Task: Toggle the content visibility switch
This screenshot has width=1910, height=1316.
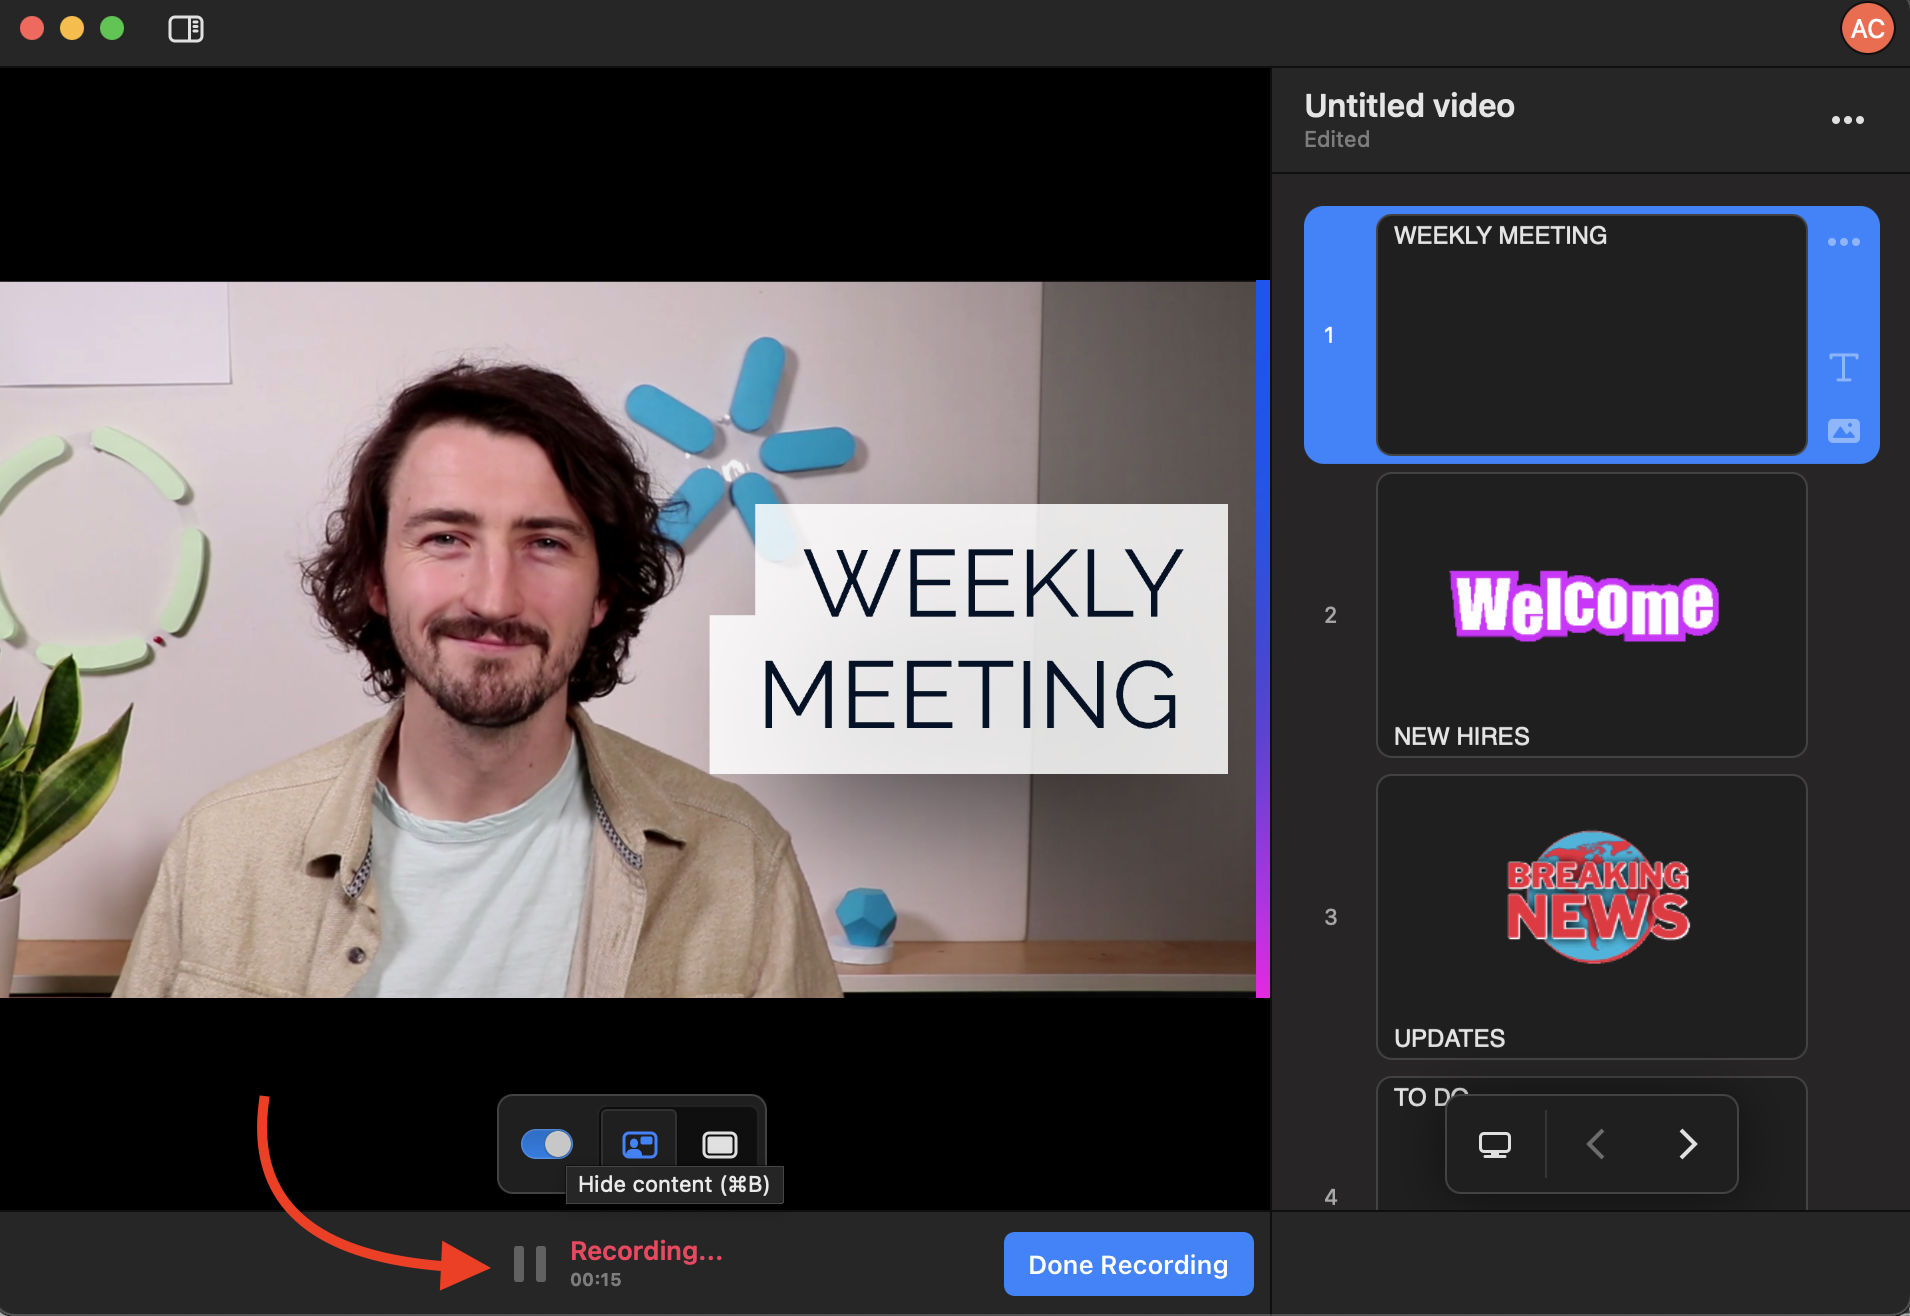Action: tap(546, 1143)
